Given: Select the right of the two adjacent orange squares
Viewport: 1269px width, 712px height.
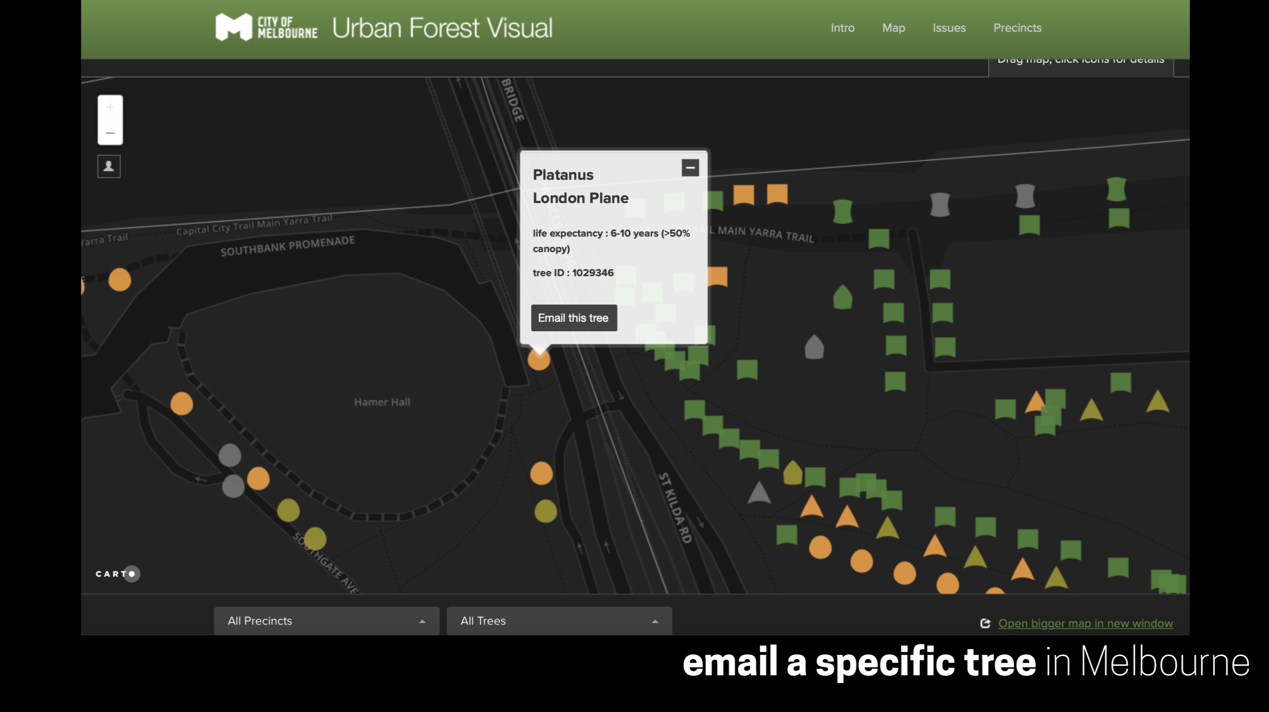Looking at the screenshot, I should click(777, 194).
